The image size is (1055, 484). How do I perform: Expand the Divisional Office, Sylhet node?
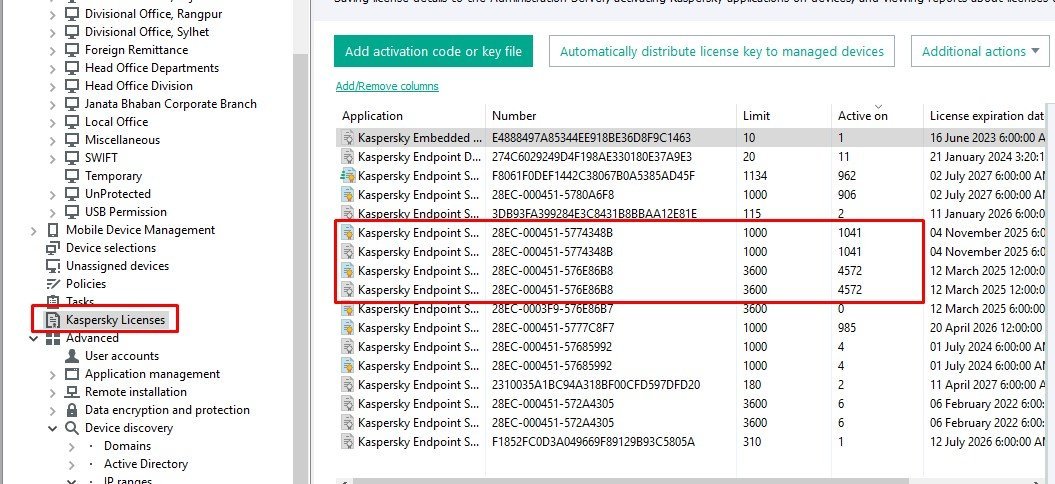53,32
